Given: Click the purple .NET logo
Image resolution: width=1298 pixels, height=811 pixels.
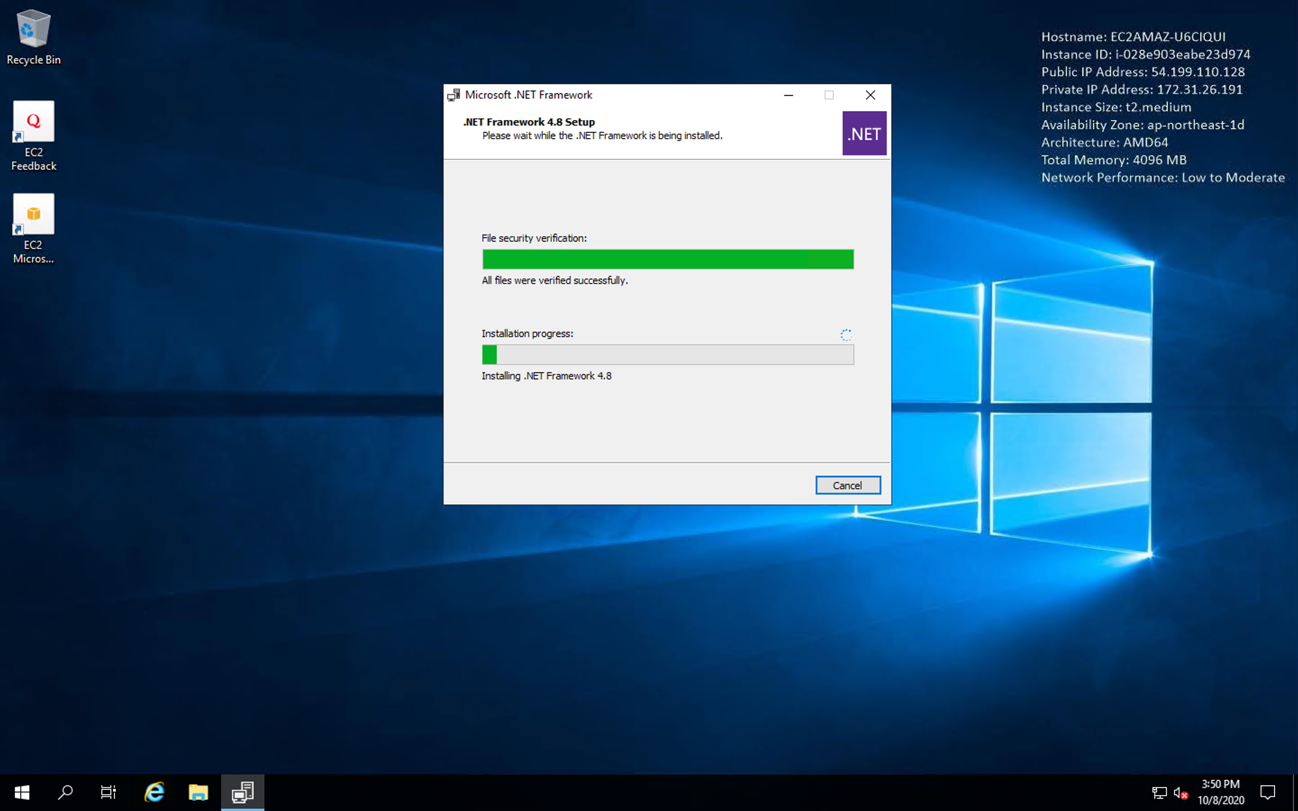Looking at the screenshot, I should tap(864, 133).
